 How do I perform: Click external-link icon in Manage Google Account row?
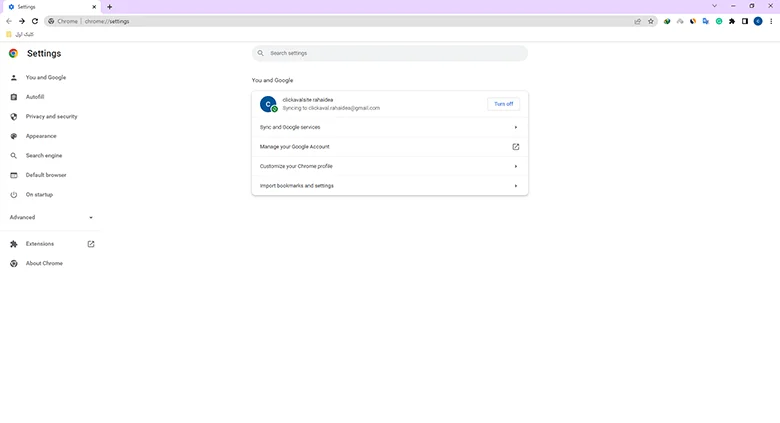[x=516, y=147]
